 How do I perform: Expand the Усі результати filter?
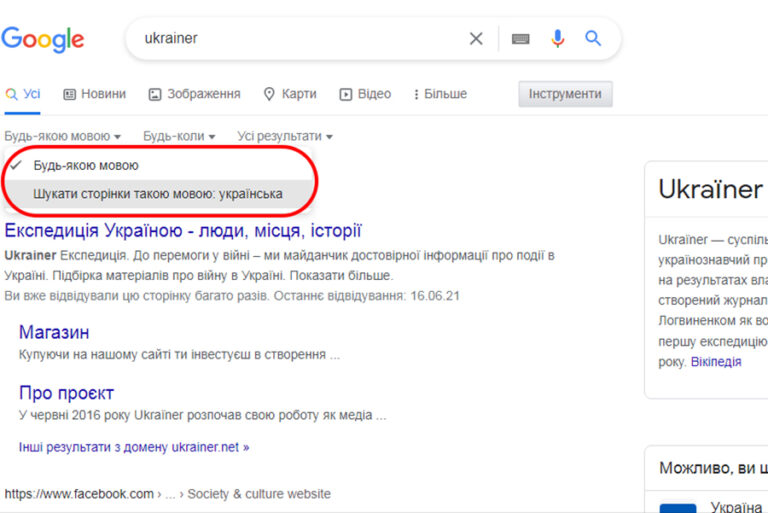point(285,136)
